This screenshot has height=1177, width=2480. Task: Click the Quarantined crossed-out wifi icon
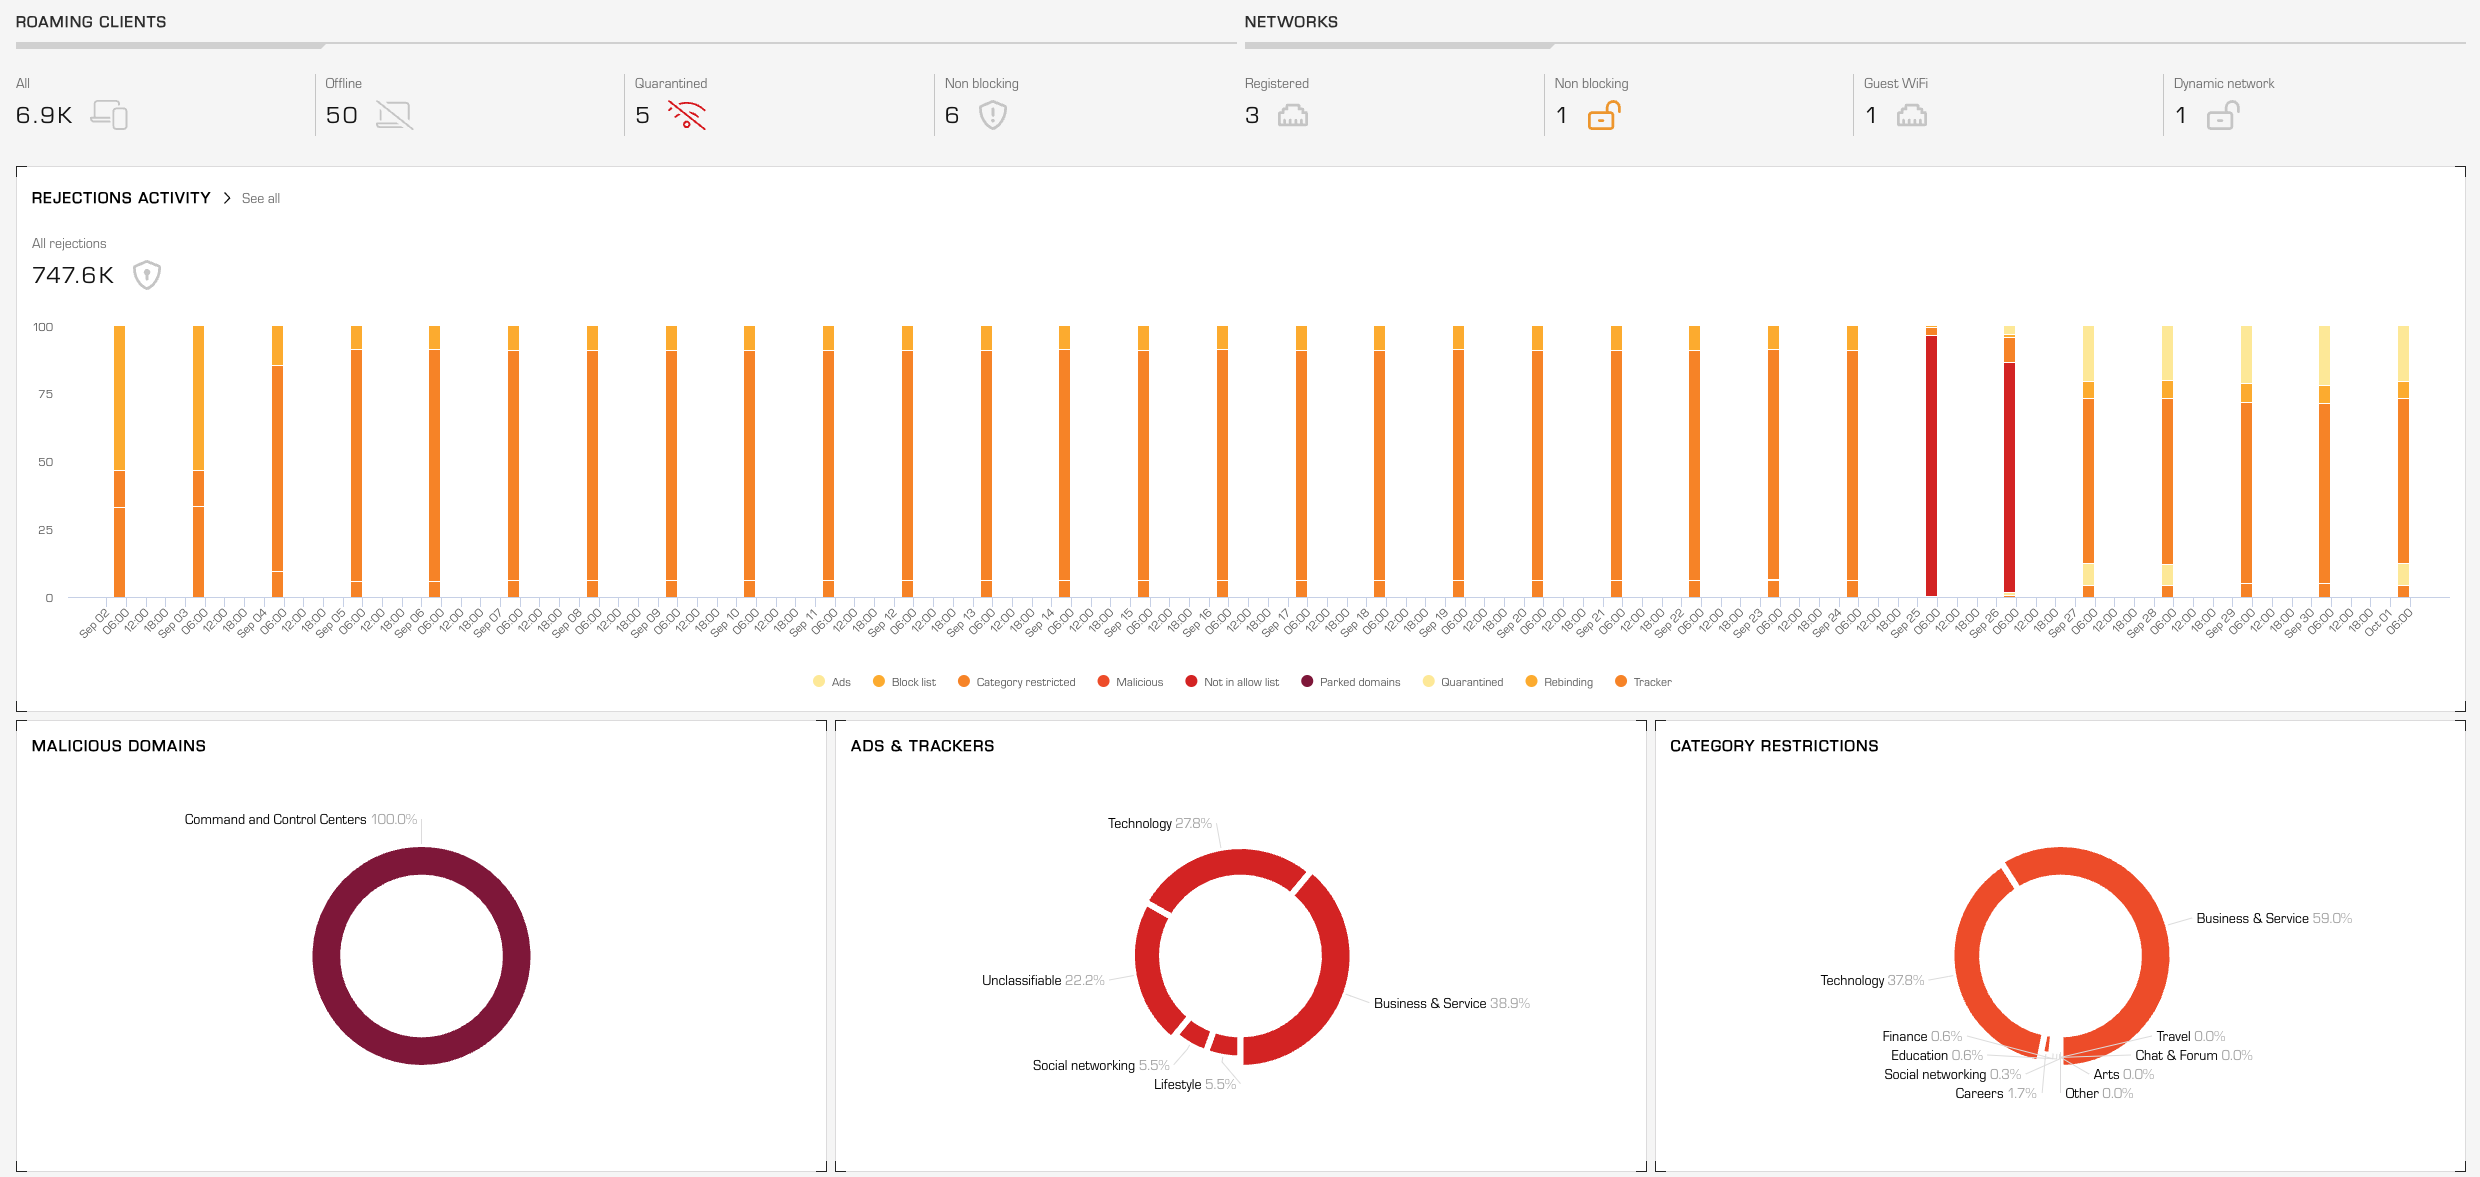[687, 115]
